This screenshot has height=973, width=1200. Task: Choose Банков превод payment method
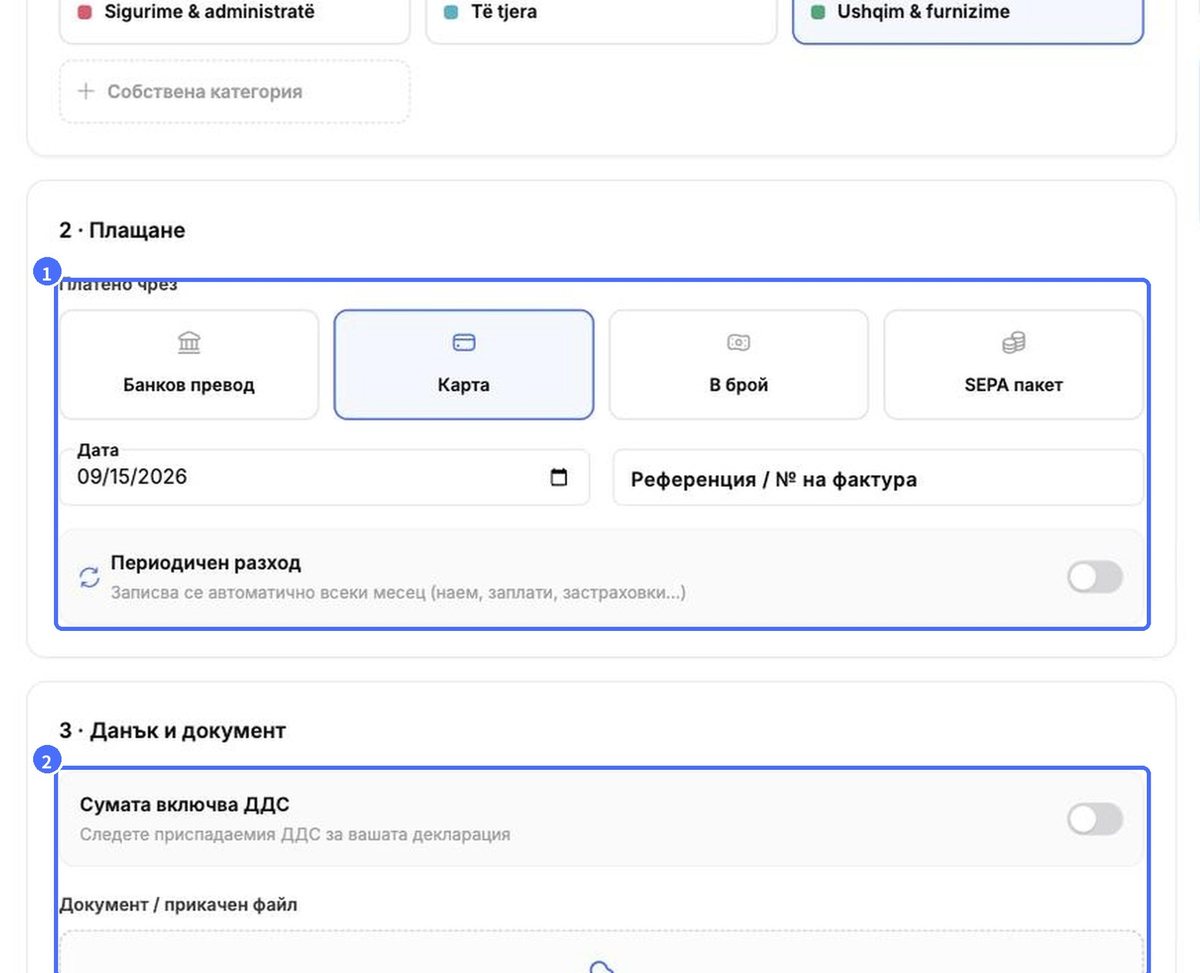189,364
